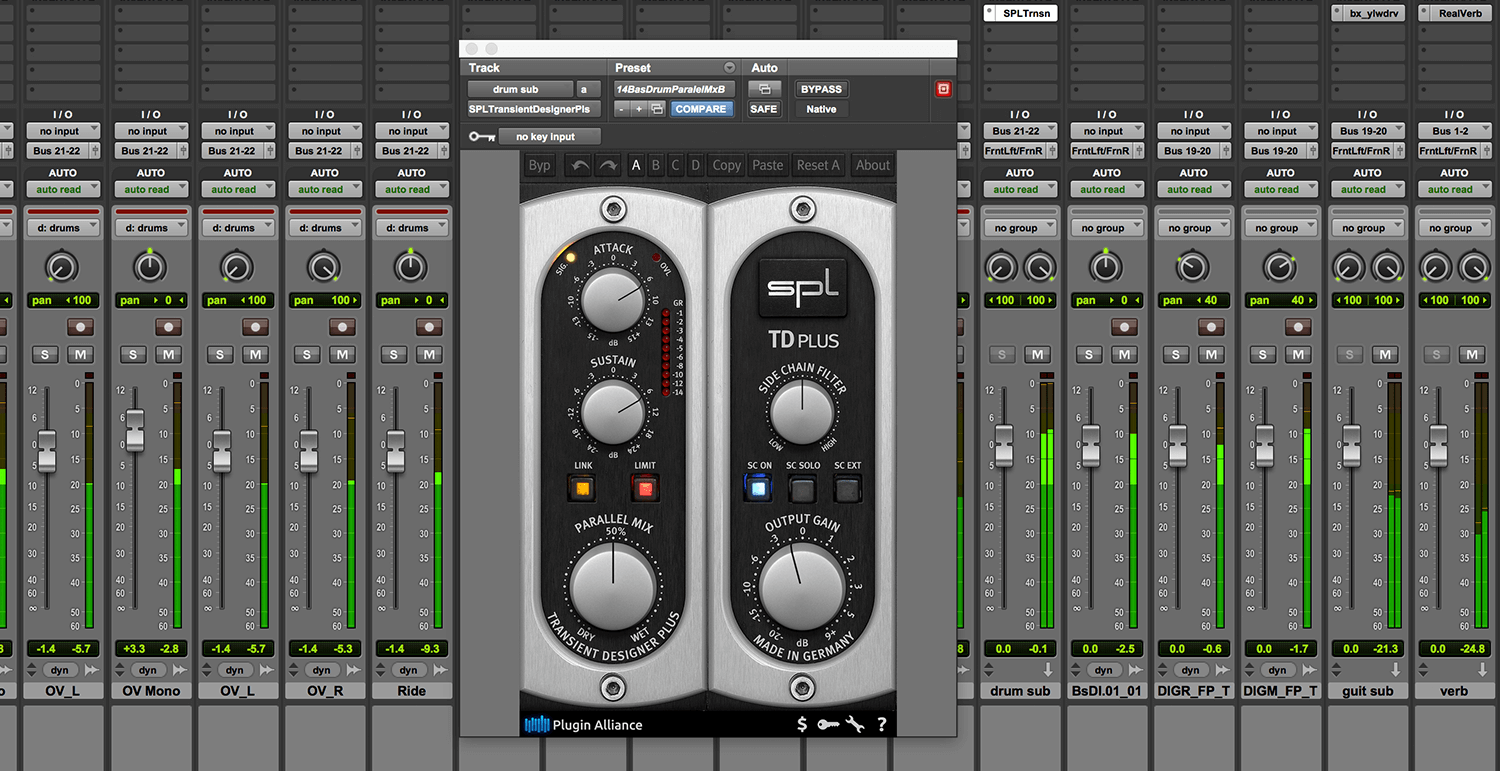Toggle the automation SAFE button
Viewport: 1500px width, 771px height.
[764, 109]
